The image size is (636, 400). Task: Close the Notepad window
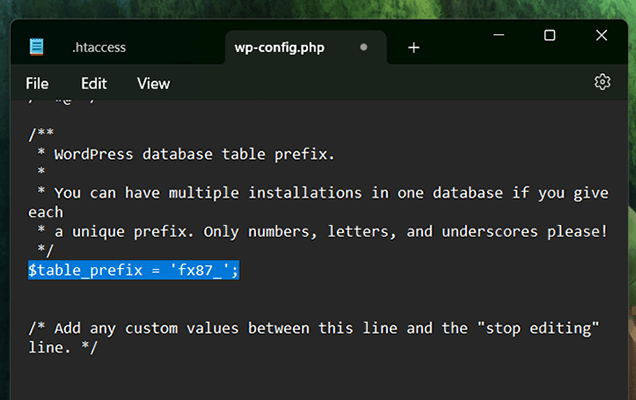point(601,35)
